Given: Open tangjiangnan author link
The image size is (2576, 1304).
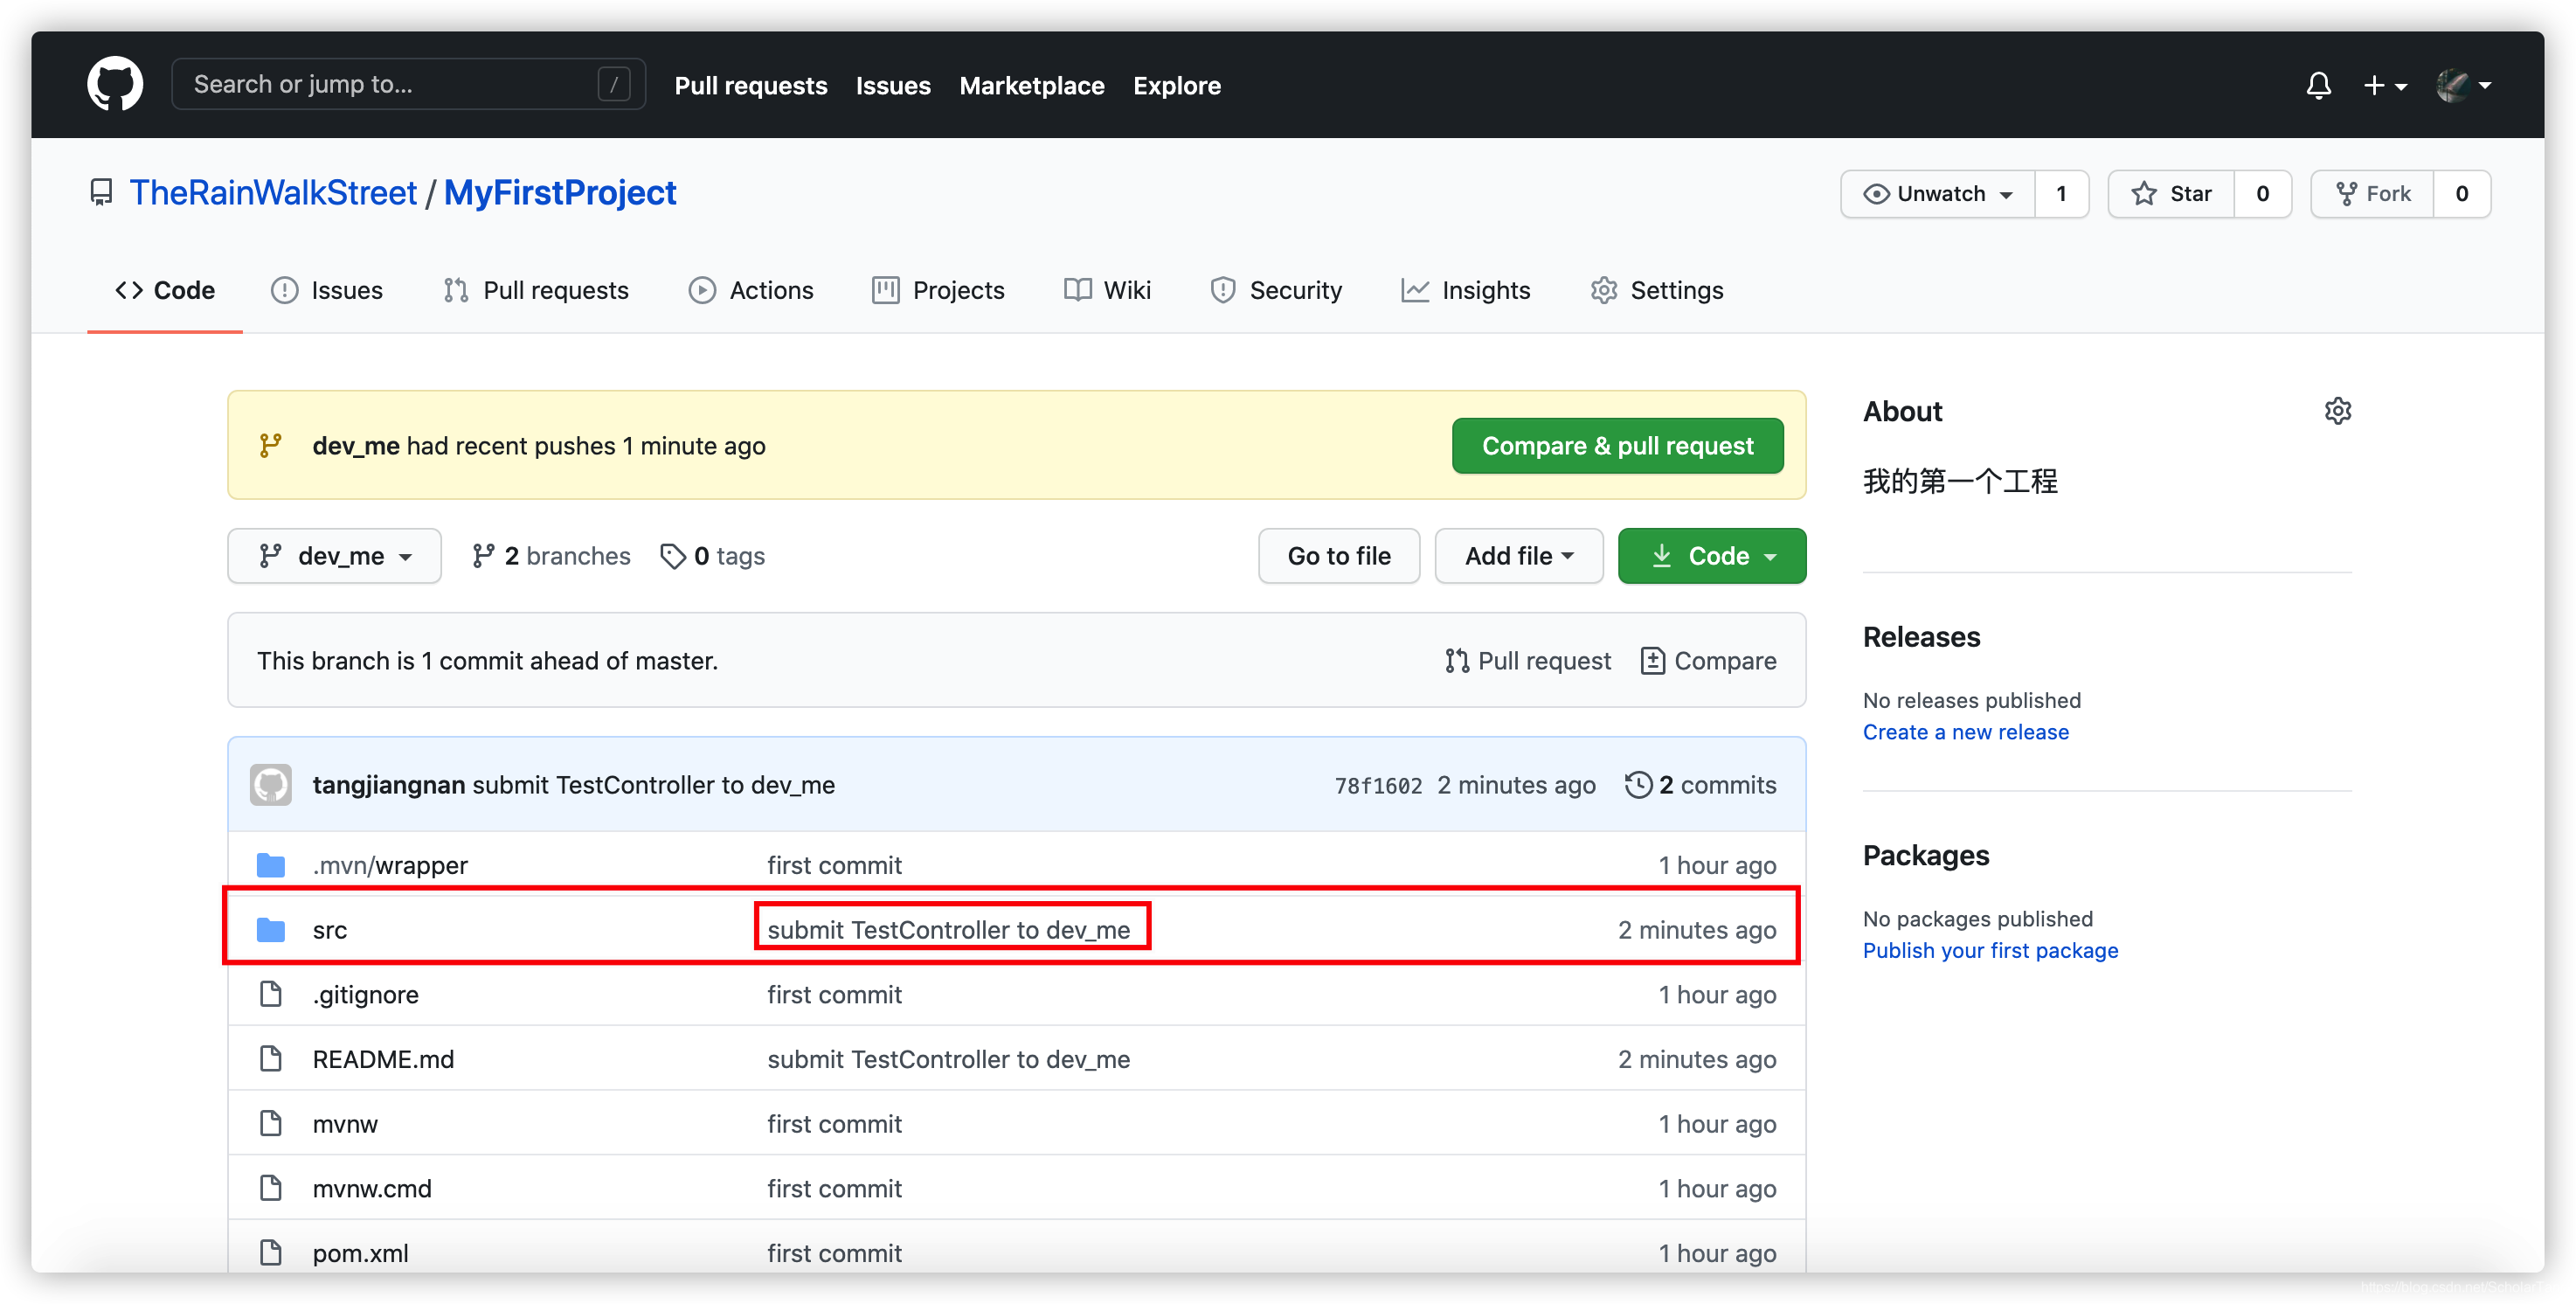Looking at the screenshot, I should [x=388, y=785].
